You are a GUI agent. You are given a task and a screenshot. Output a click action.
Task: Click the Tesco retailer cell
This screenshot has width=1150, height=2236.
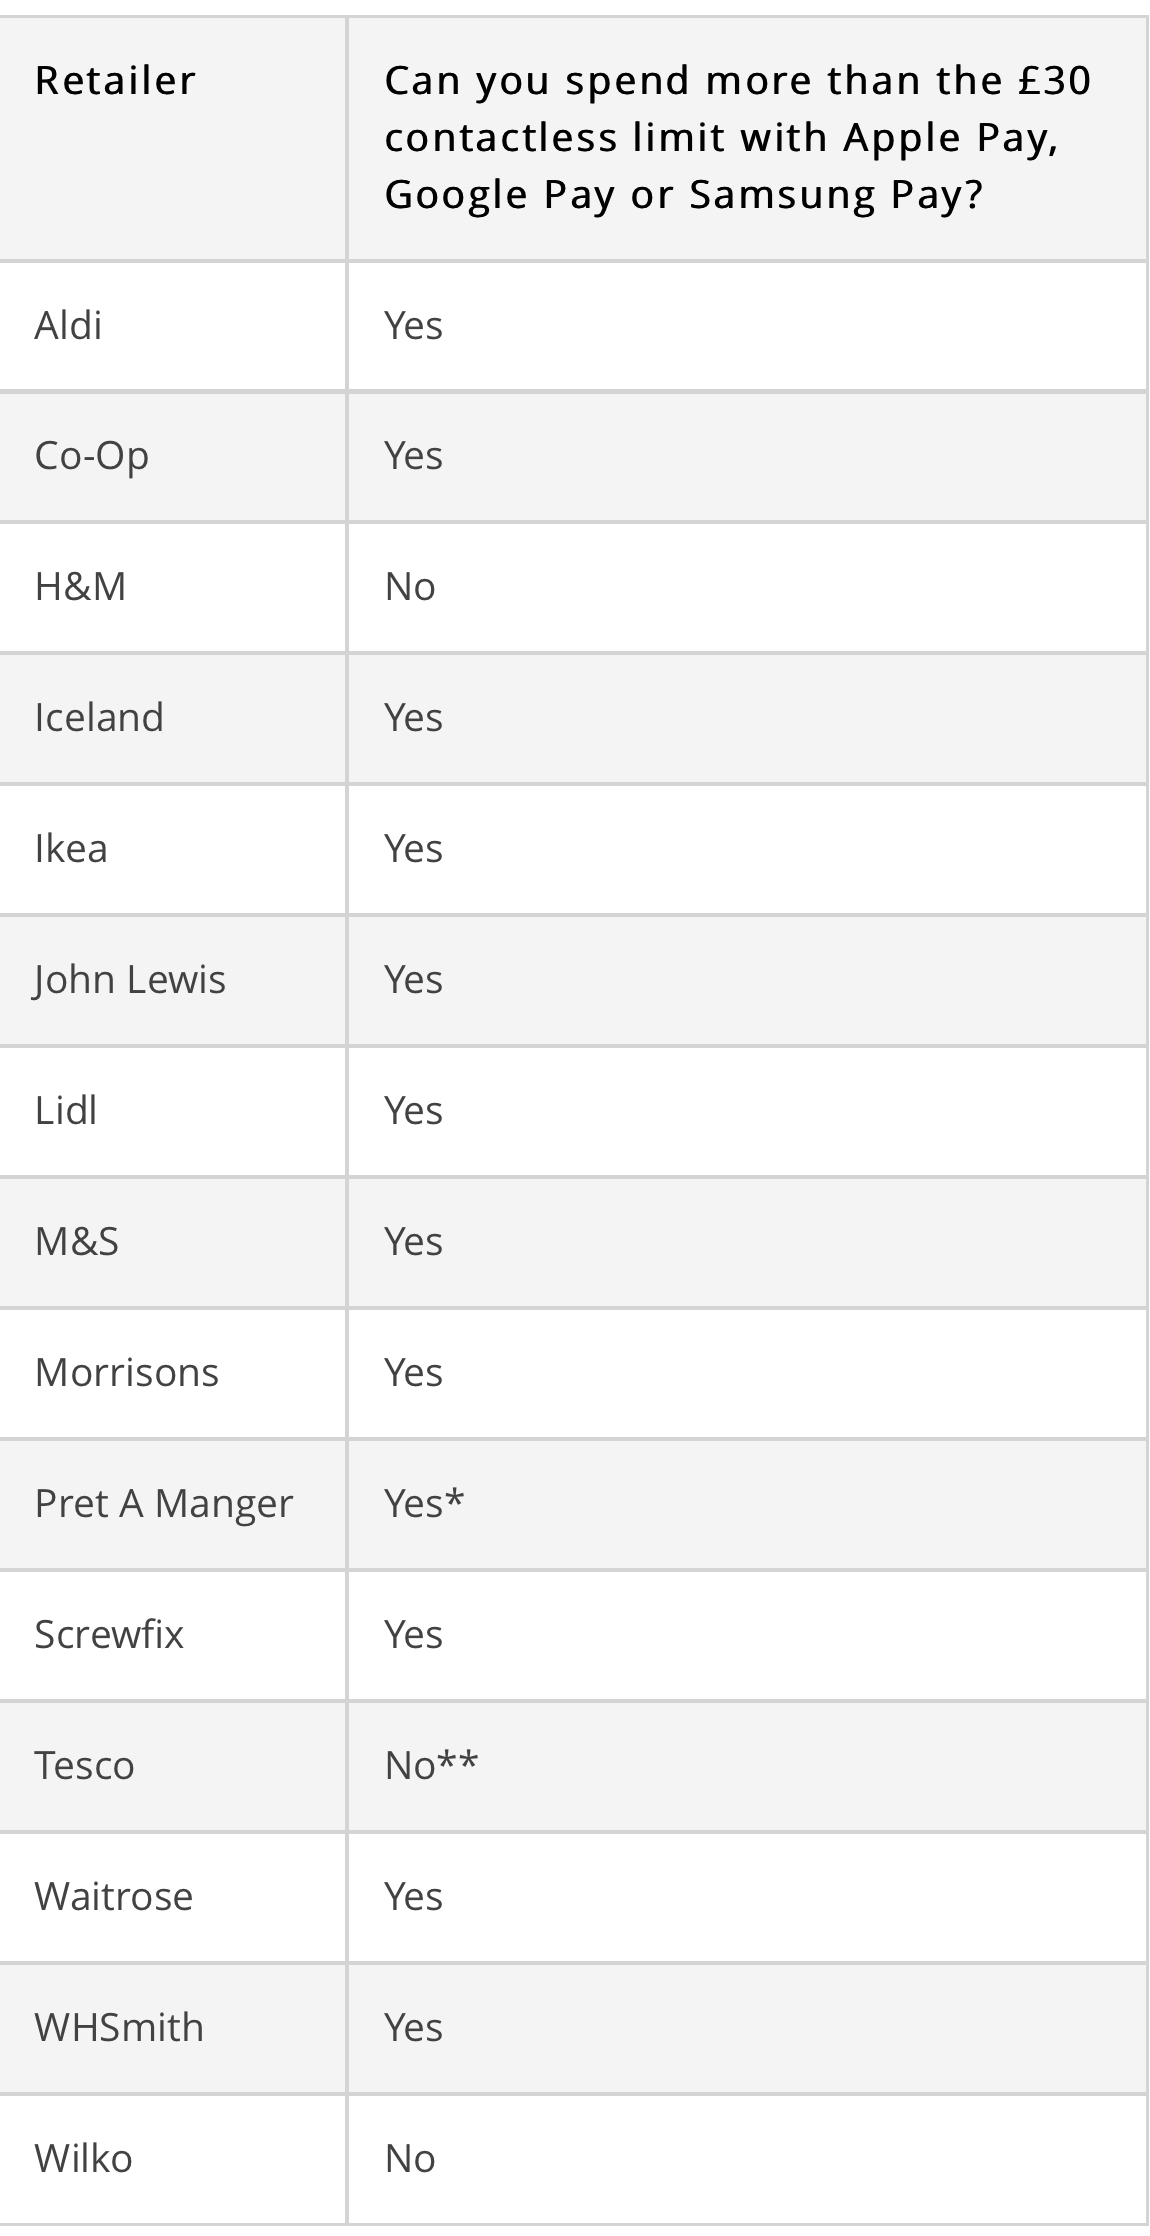[84, 1765]
